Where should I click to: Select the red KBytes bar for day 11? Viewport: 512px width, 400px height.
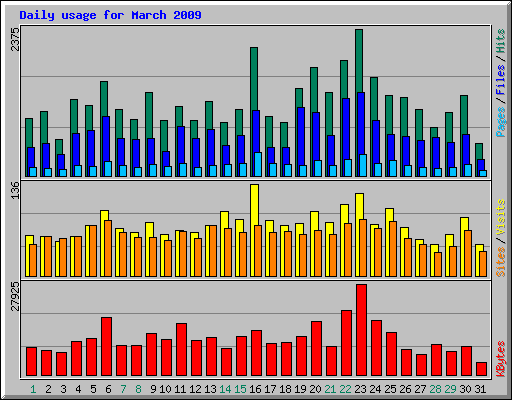coord(181,350)
